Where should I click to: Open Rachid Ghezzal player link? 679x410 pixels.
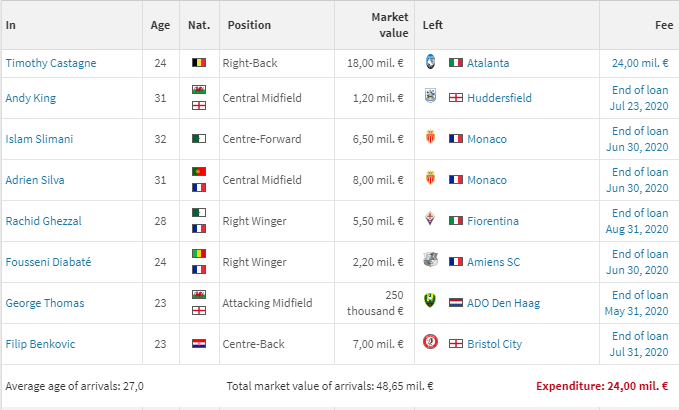click(43, 221)
